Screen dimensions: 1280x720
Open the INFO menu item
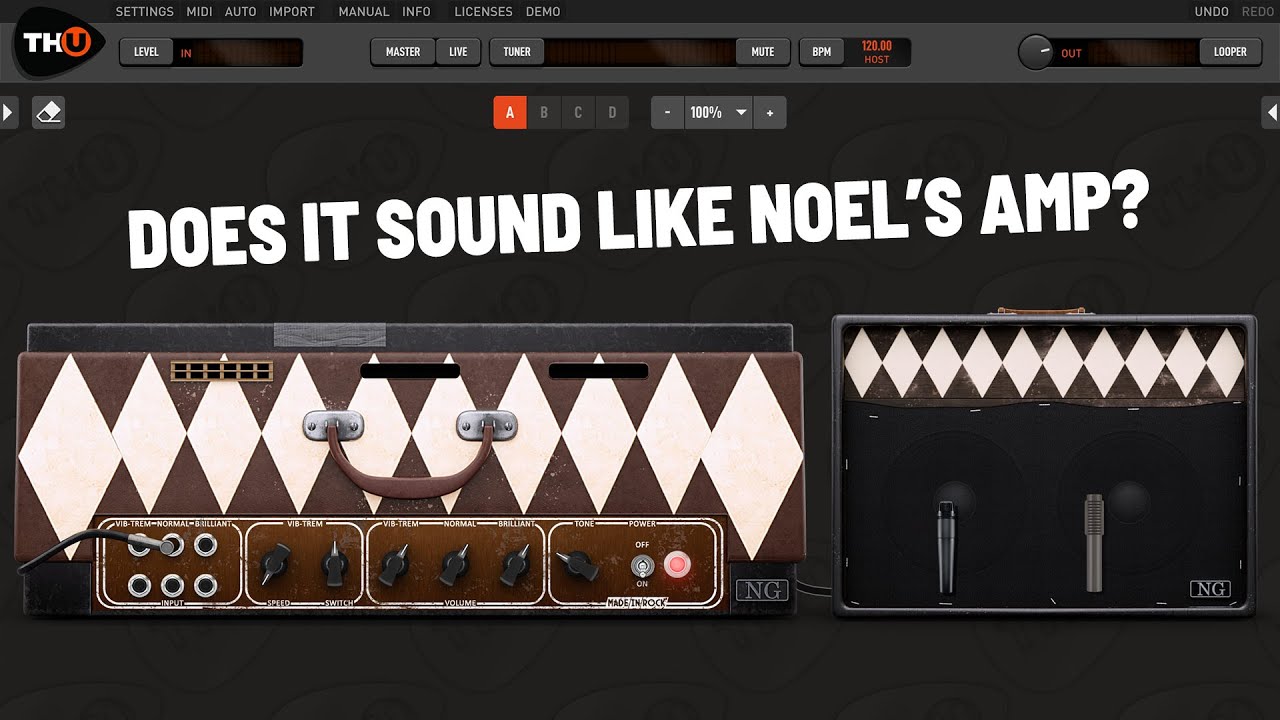[416, 12]
